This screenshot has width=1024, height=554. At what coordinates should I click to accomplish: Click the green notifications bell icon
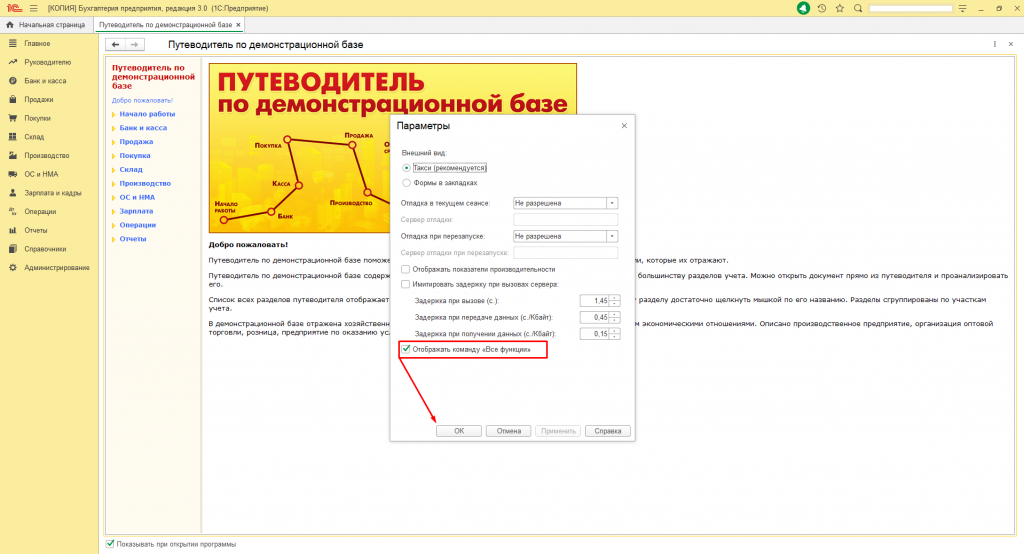tap(803, 8)
